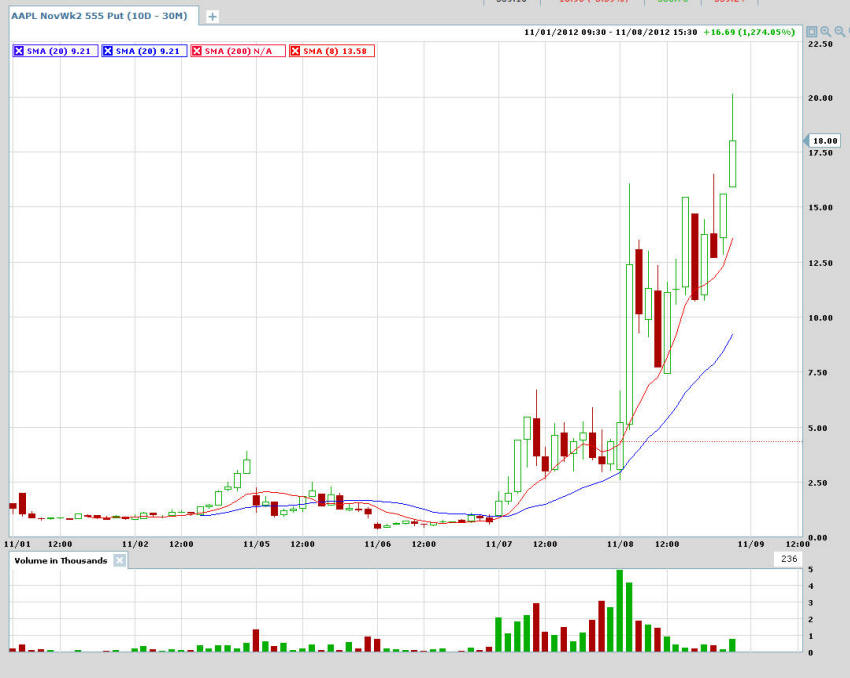Click the SMA (8) 13.58 label
The width and height of the screenshot is (850, 678).
337,51
